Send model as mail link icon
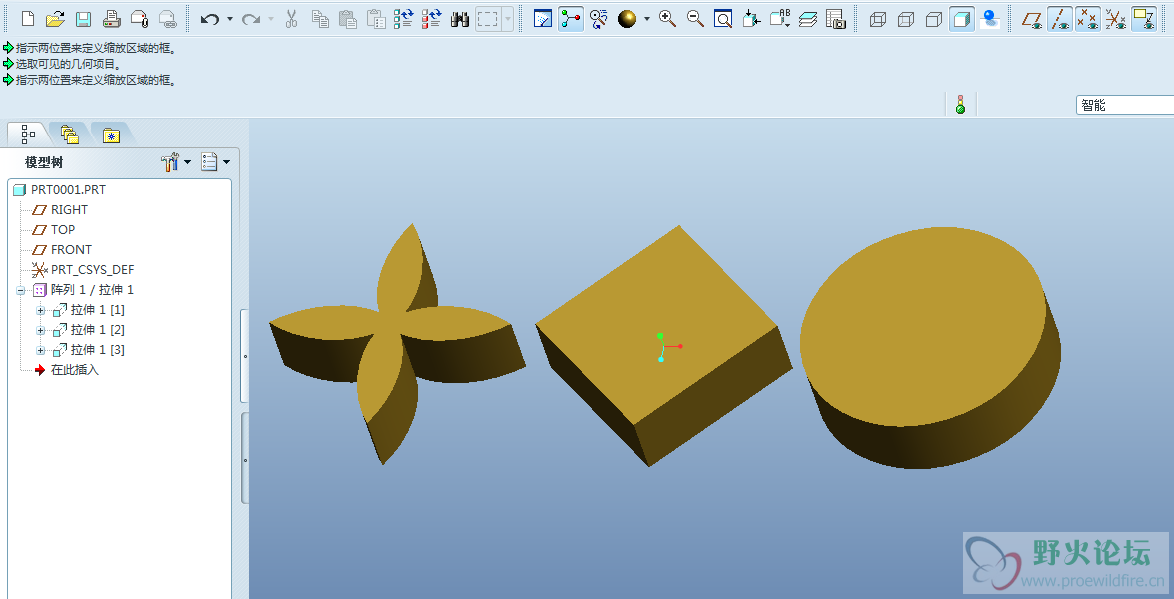Screen dimensions: 1174x599 (167, 19)
